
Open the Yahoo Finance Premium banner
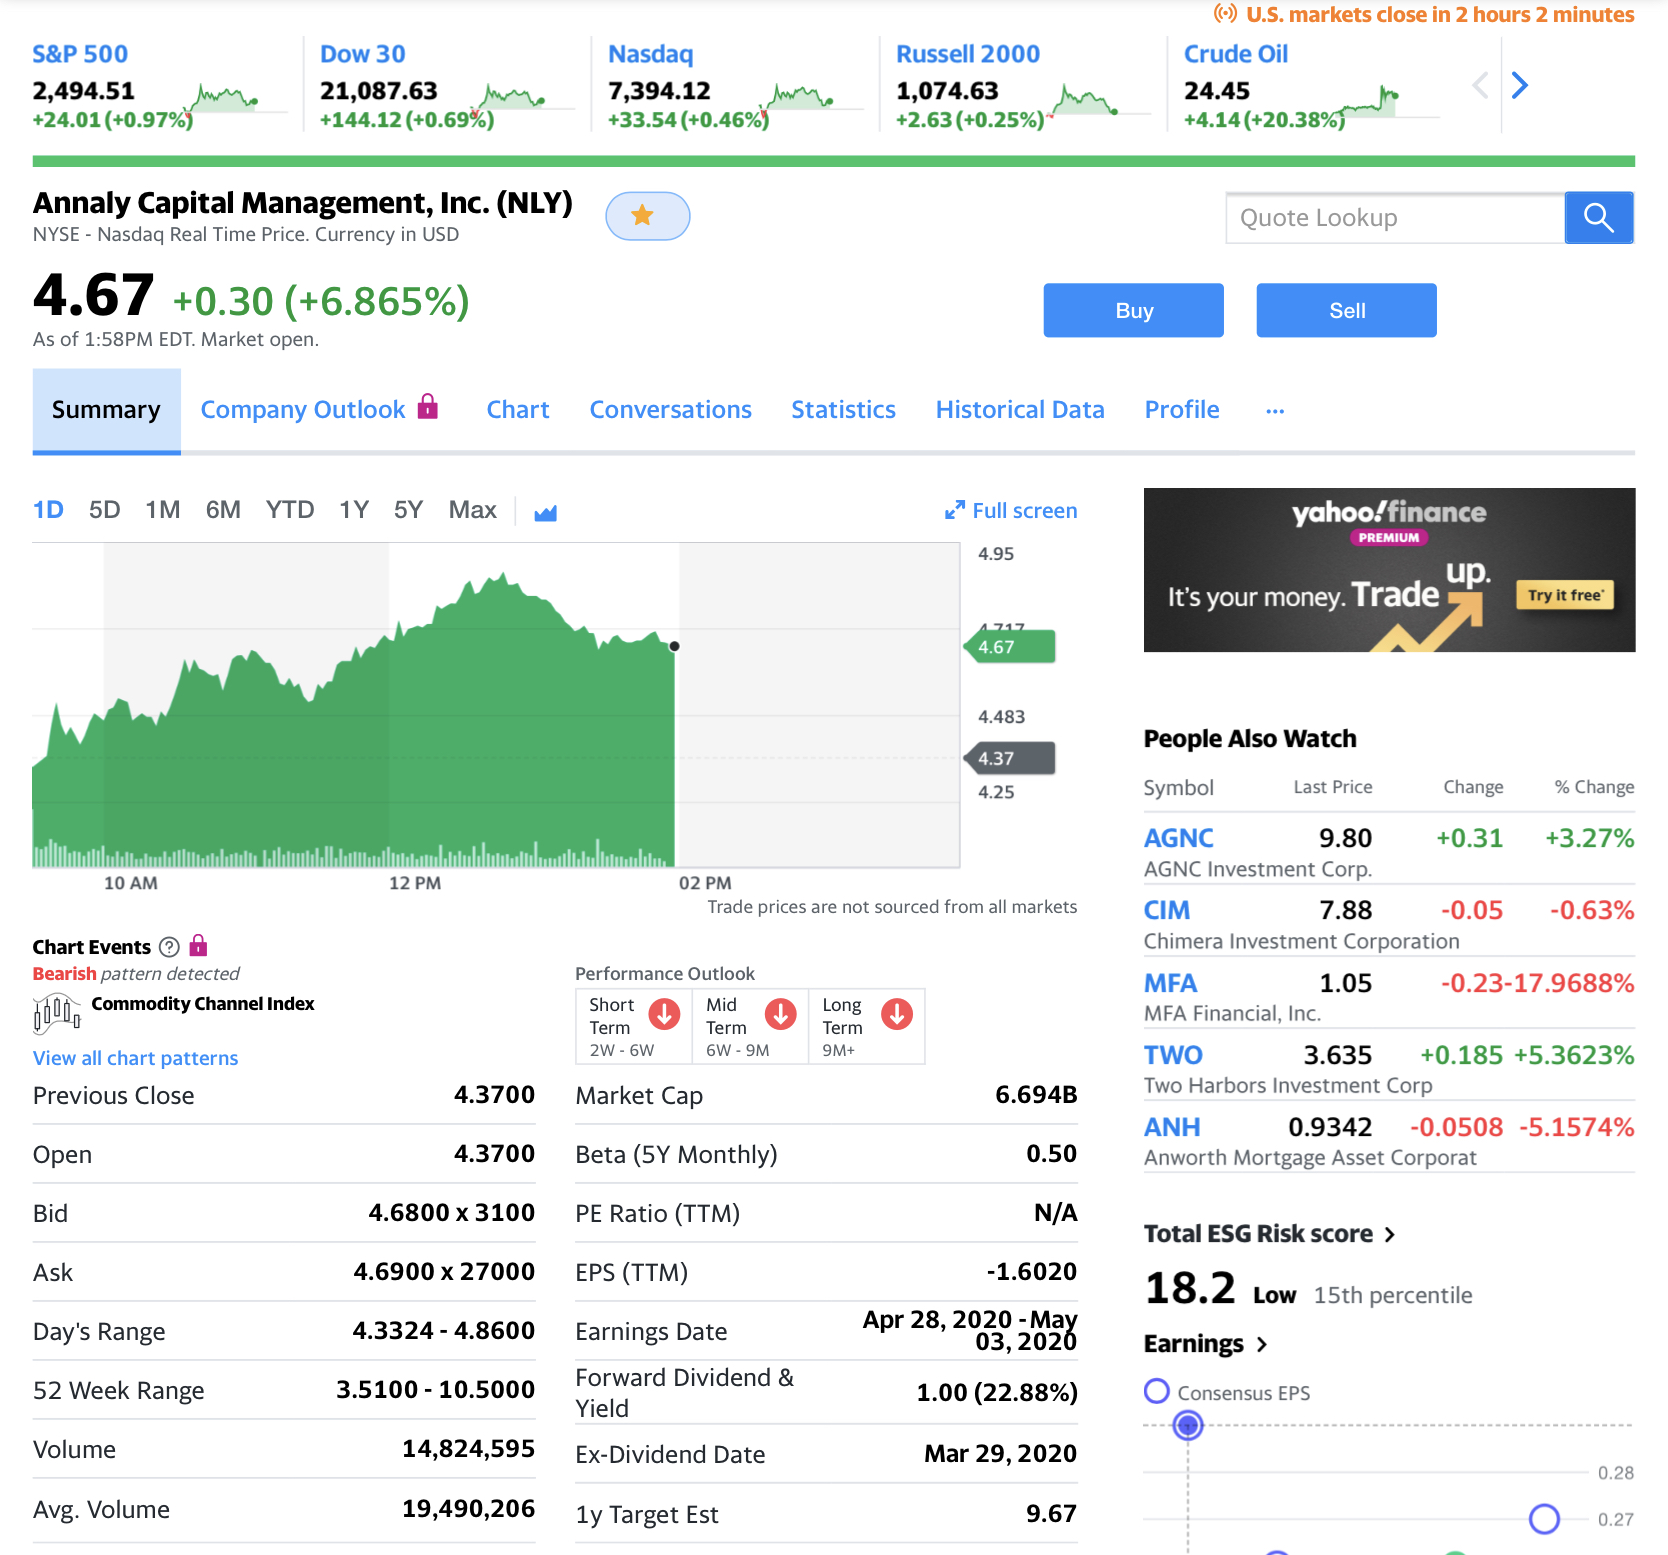(x=1390, y=570)
